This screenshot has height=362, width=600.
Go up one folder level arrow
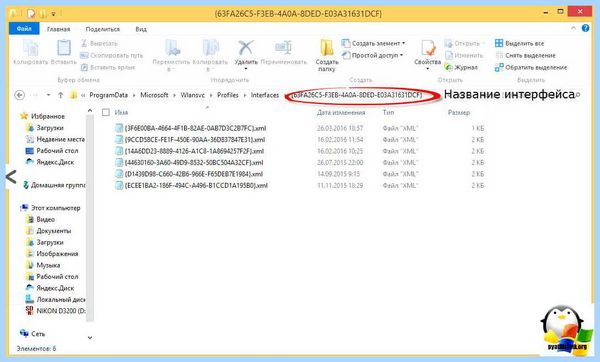click(60, 95)
